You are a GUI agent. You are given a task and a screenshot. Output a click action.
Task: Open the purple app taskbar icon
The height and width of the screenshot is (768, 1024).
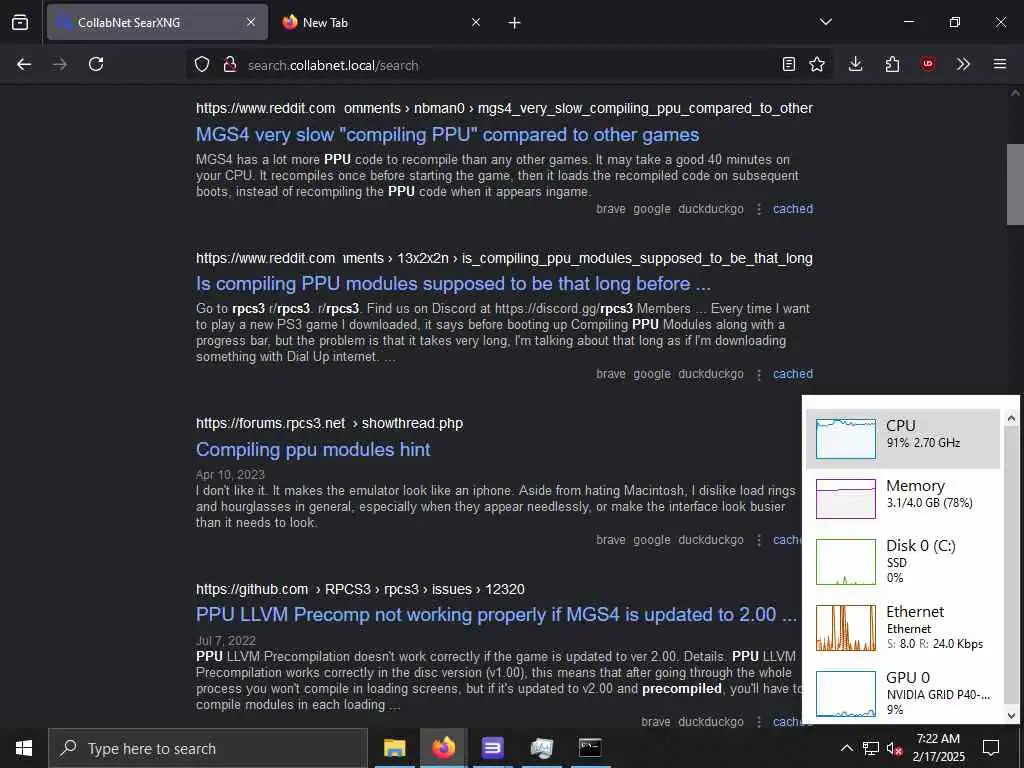point(492,748)
